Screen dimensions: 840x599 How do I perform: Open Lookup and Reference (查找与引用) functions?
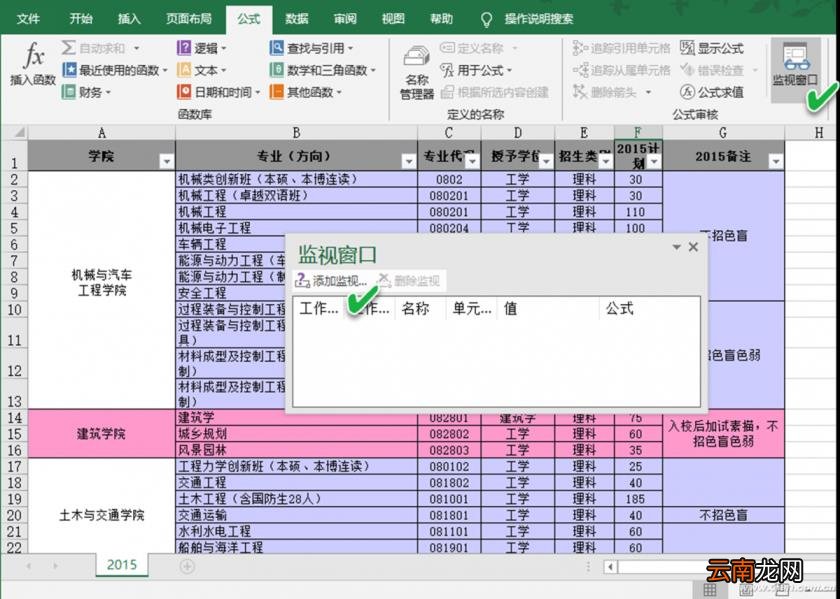tap(312, 48)
